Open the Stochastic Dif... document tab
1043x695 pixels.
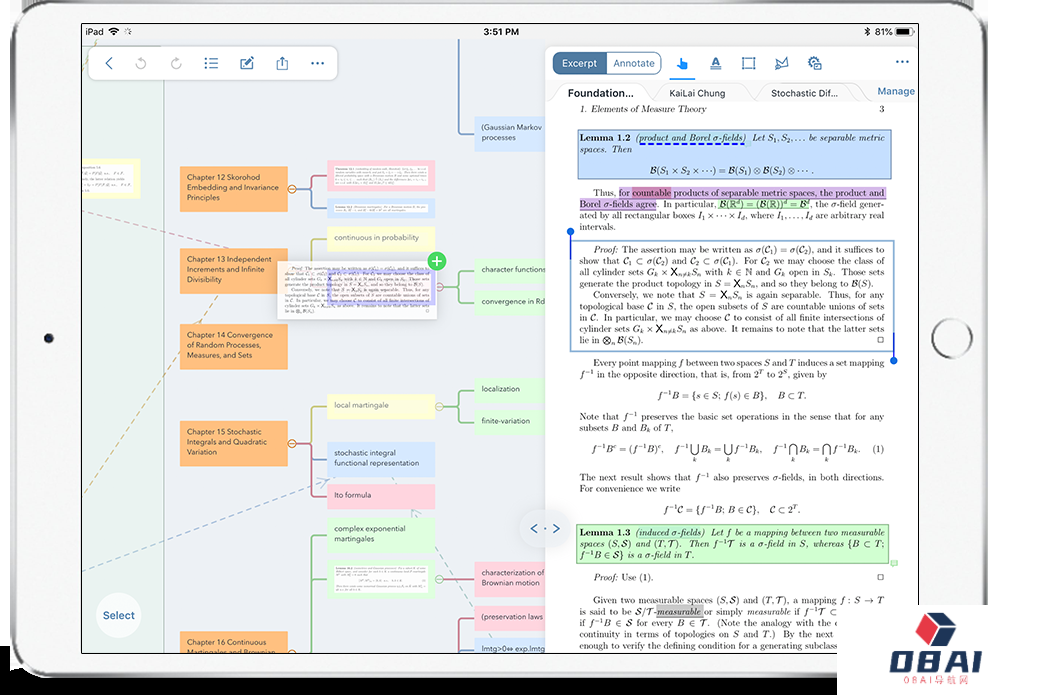804,93
